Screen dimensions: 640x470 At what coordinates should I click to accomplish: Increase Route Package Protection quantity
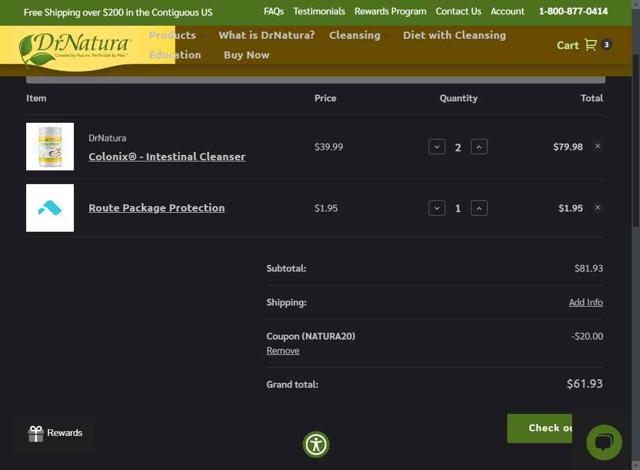pyautogui.click(x=479, y=208)
